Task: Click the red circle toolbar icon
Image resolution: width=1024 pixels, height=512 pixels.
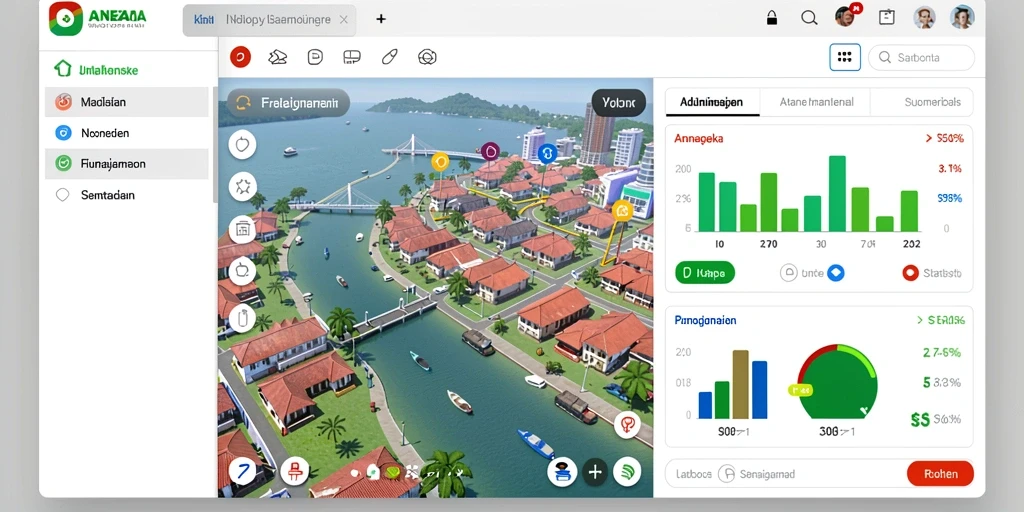Action: coord(240,57)
